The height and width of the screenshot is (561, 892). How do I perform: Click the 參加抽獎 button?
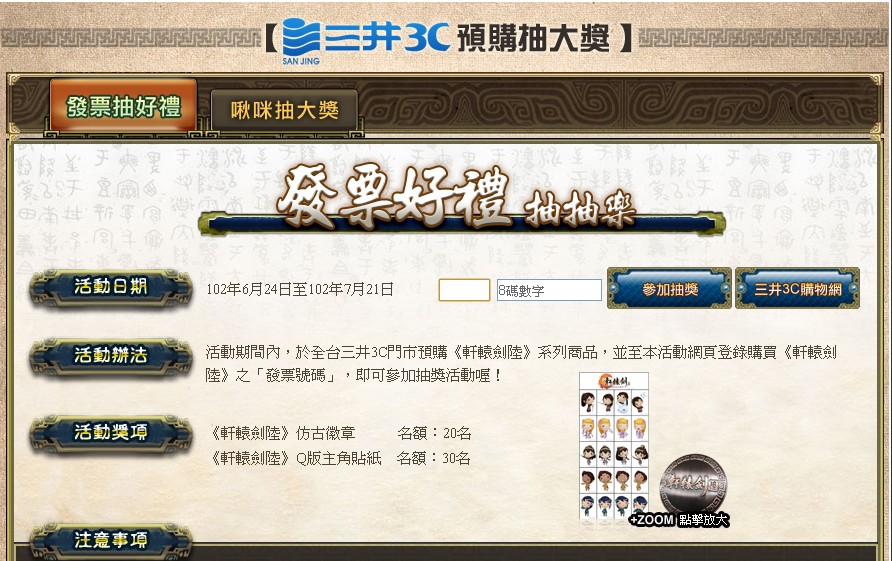click(670, 289)
